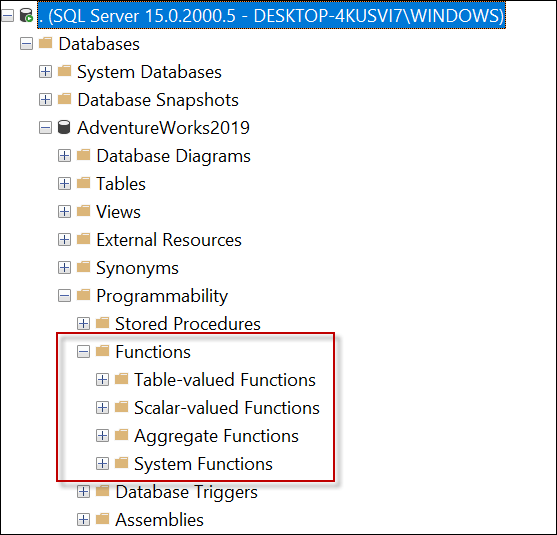Click the Table-valued Functions folder icon
Screen dimensions: 557x535
pyautogui.click(x=121, y=379)
